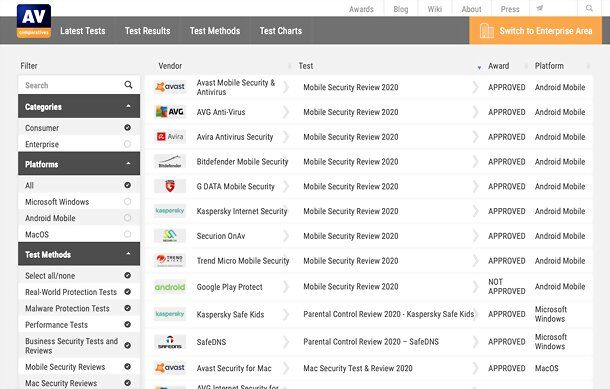Sort table by Test column
This screenshot has width=610, height=389.
pos(306,66)
